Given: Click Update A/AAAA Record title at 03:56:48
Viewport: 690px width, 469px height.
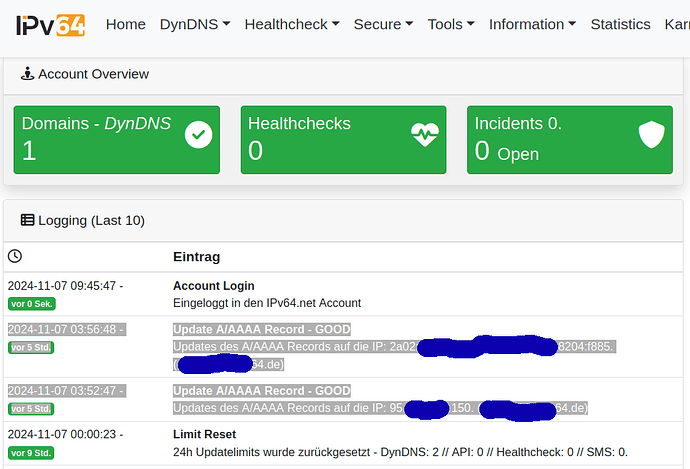Looking at the screenshot, I should [x=262, y=329].
